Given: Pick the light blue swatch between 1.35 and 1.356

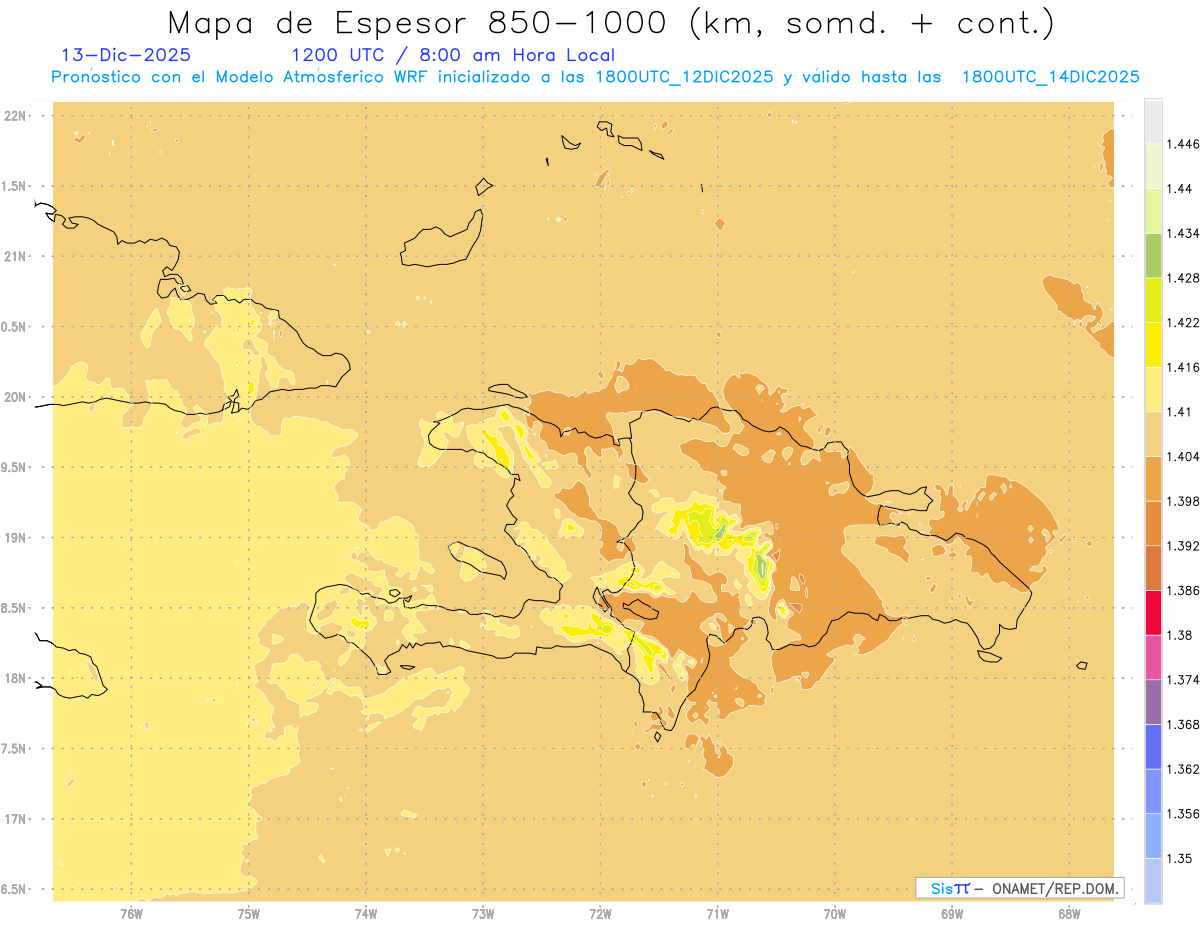Looking at the screenshot, I should pos(1153,835).
